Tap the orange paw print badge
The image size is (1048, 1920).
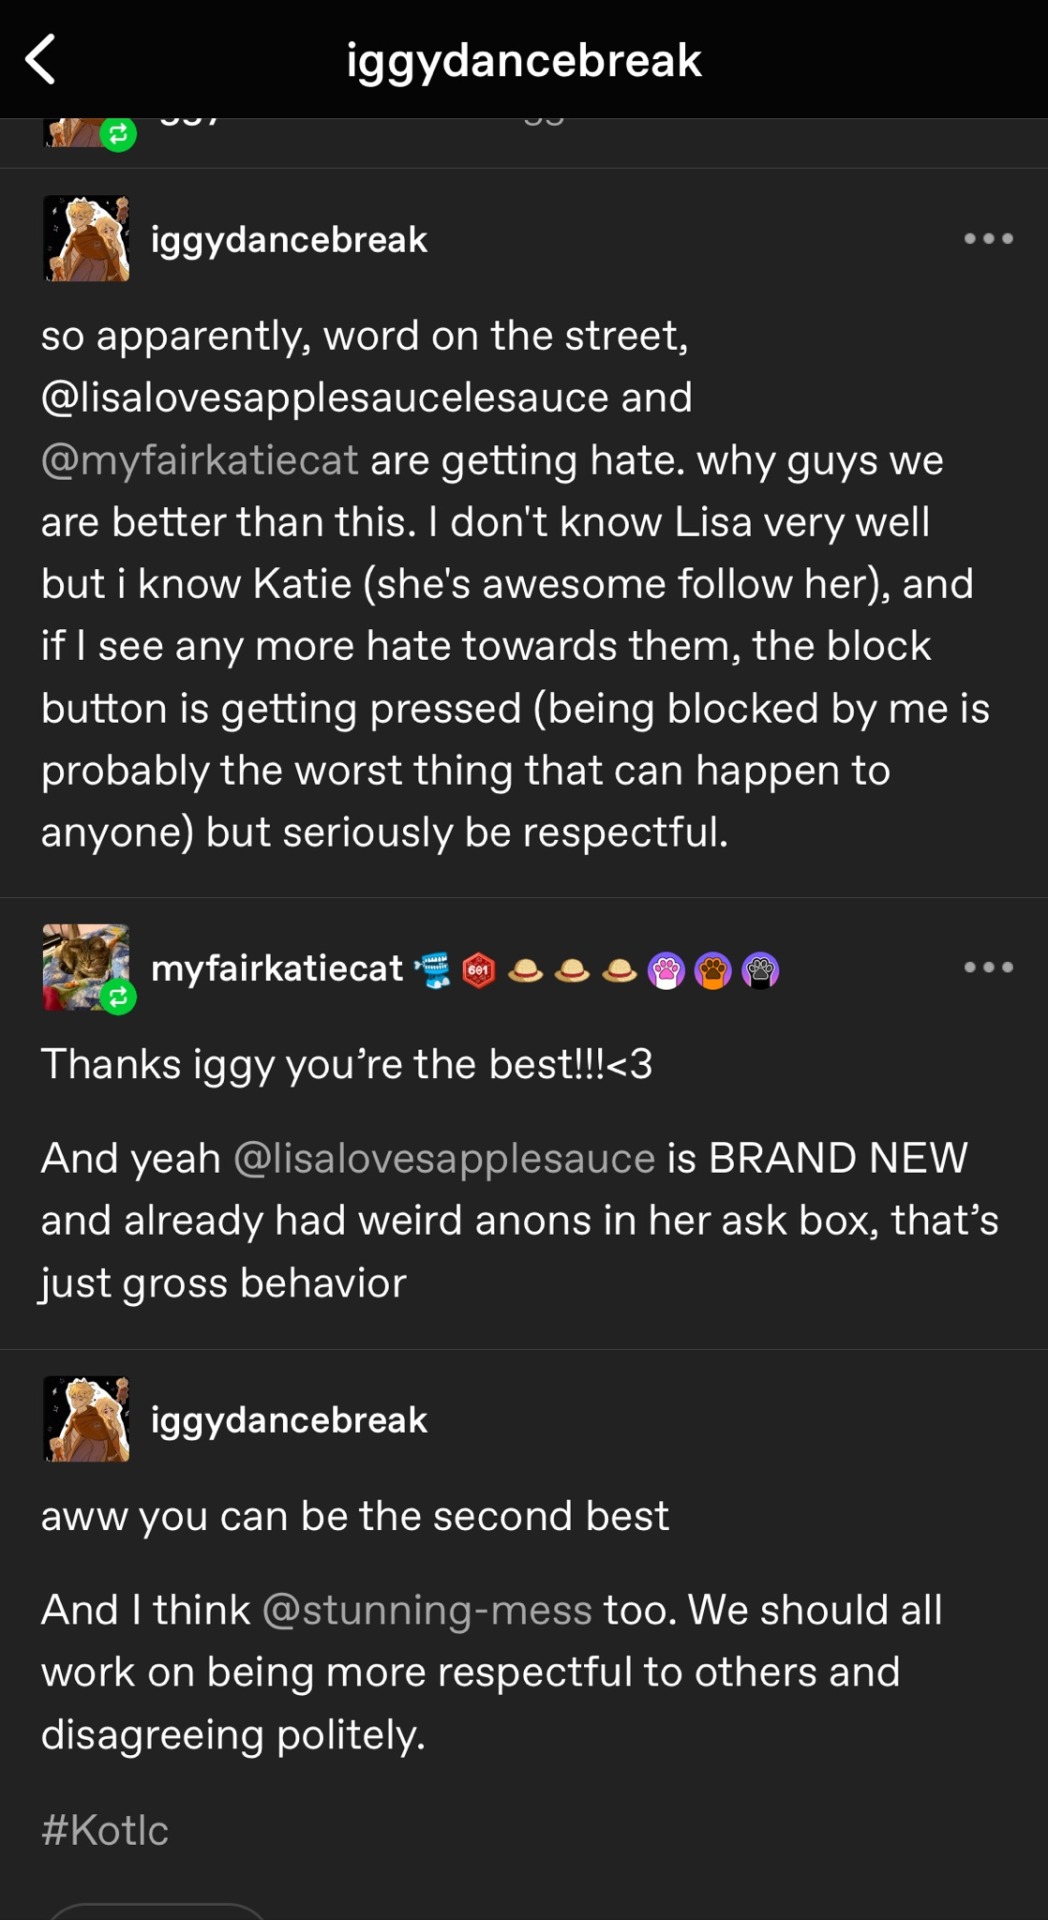pyautogui.click(x=713, y=970)
